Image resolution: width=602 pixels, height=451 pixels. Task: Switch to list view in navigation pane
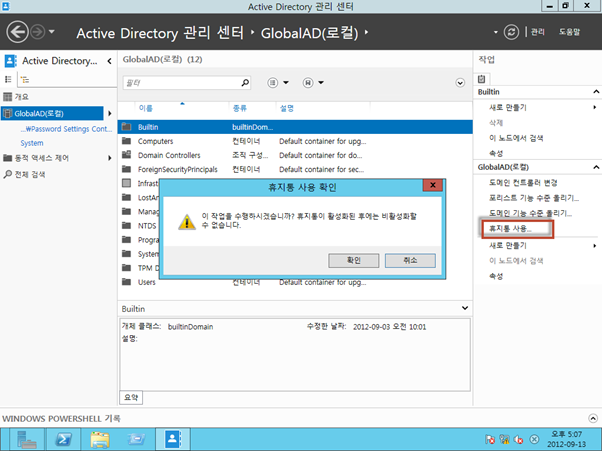(x=8, y=79)
